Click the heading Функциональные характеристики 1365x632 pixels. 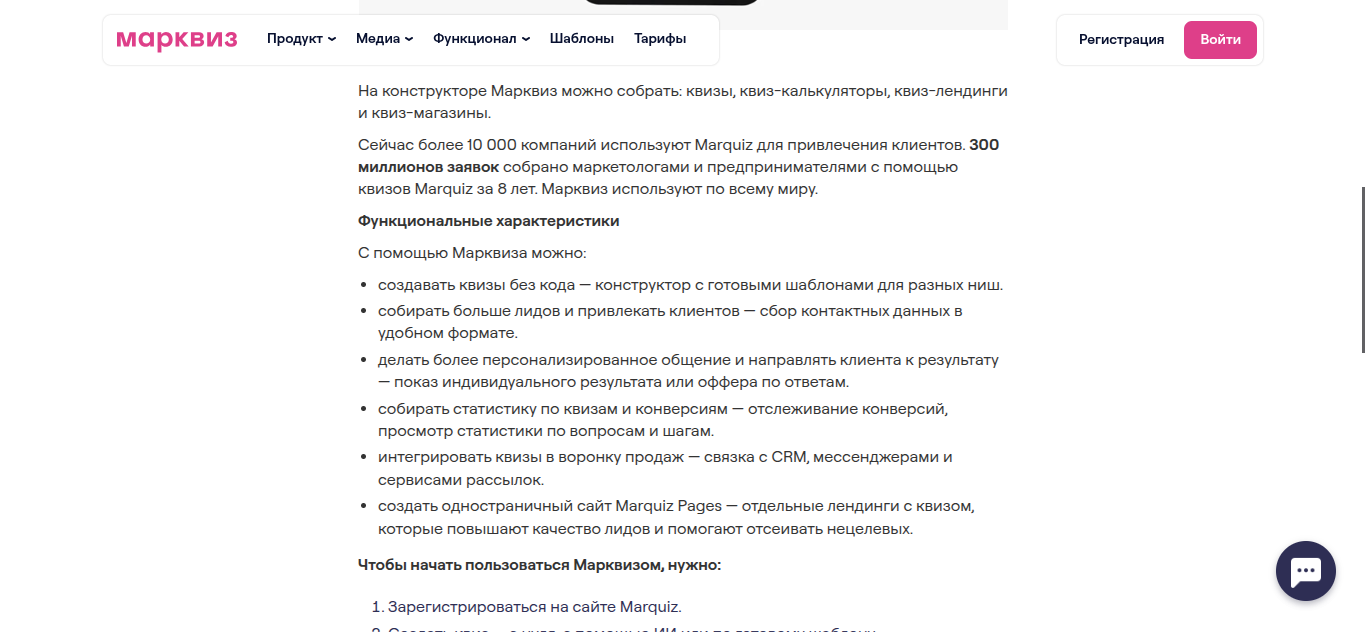[x=488, y=221]
